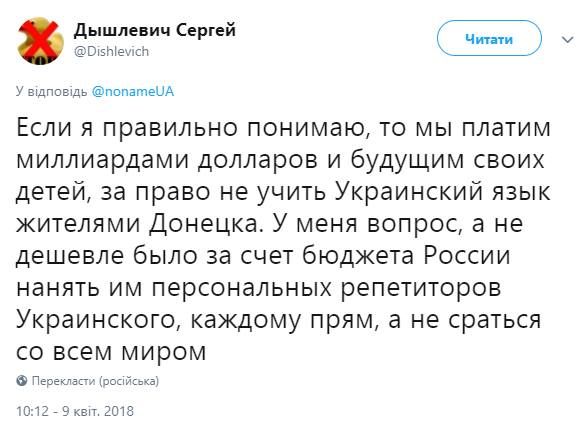Image resolution: width=577 pixels, height=425 pixels.
Task: Expand the tweet options chevron
Action: pos(567,39)
